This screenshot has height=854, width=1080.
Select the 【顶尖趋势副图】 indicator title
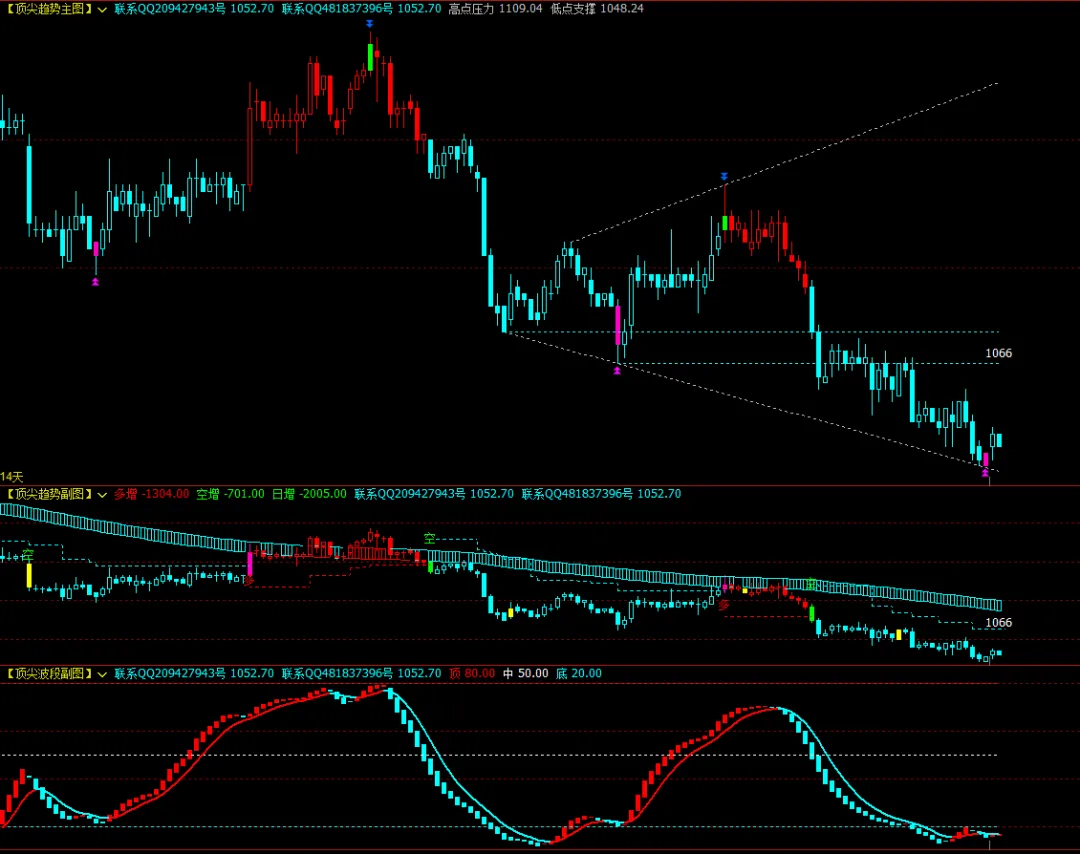click(x=48, y=494)
